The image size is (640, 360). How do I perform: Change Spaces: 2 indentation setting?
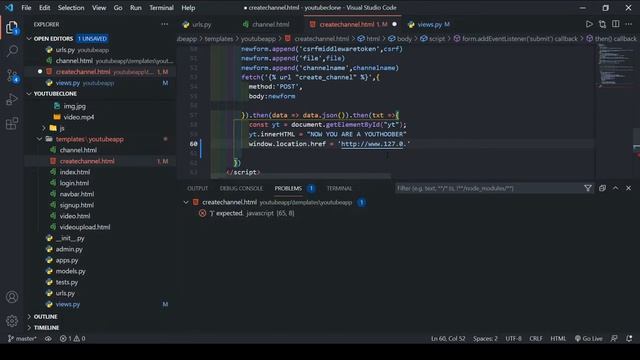[x=485, y=338]
